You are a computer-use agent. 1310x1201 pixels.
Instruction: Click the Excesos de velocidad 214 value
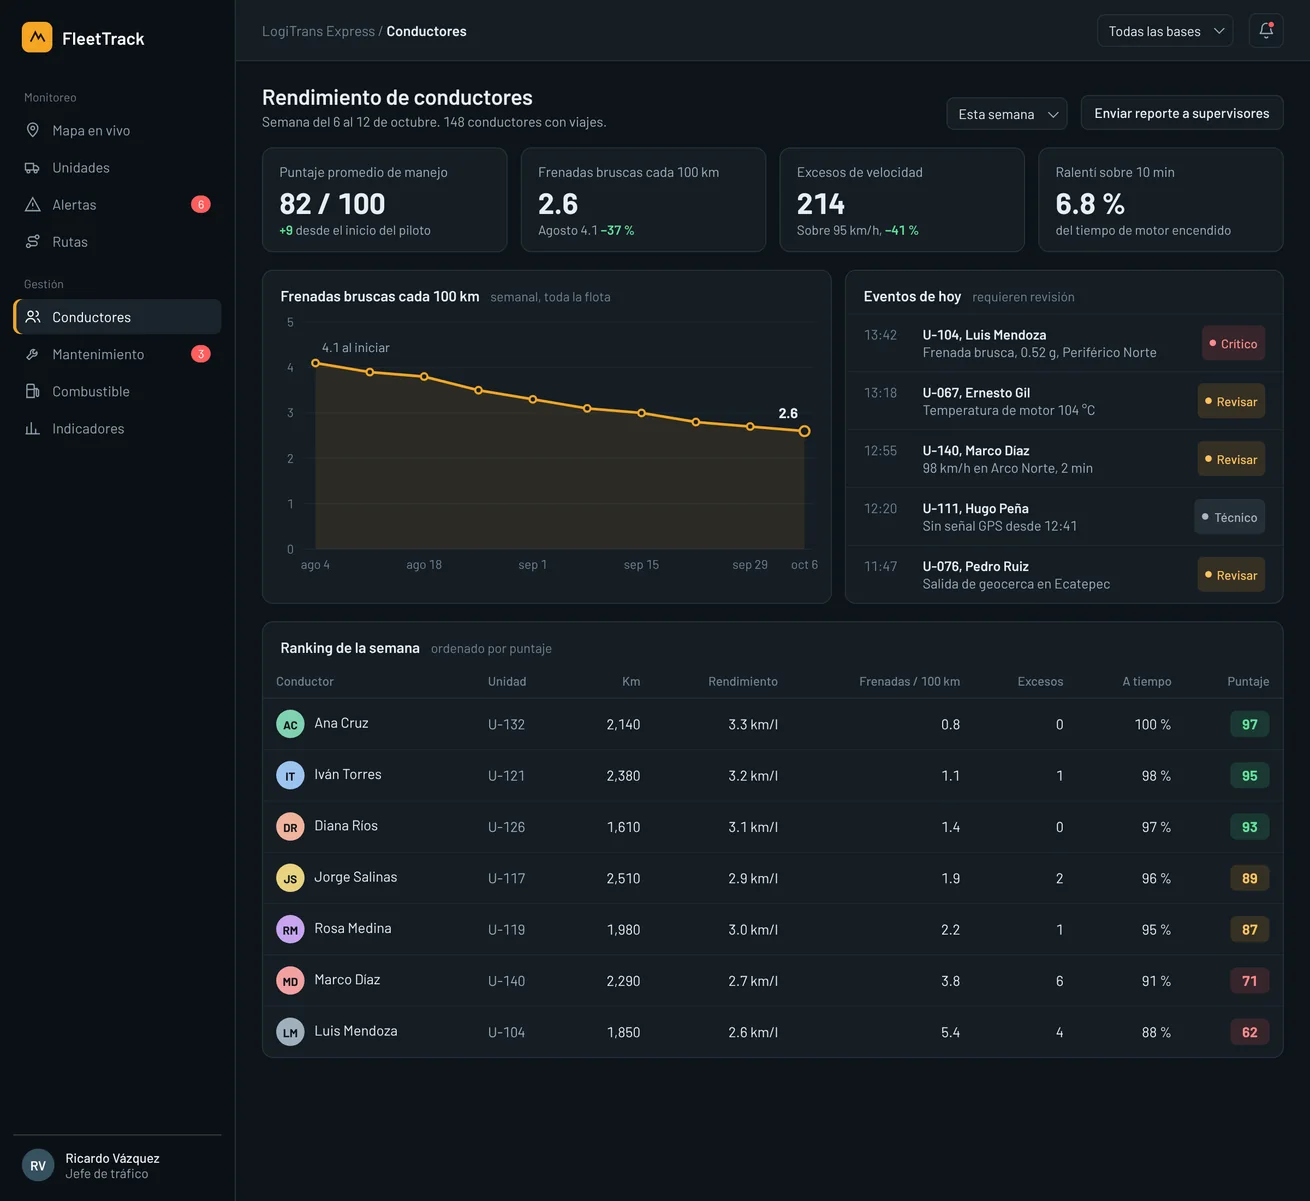click(x=821, y=204)
